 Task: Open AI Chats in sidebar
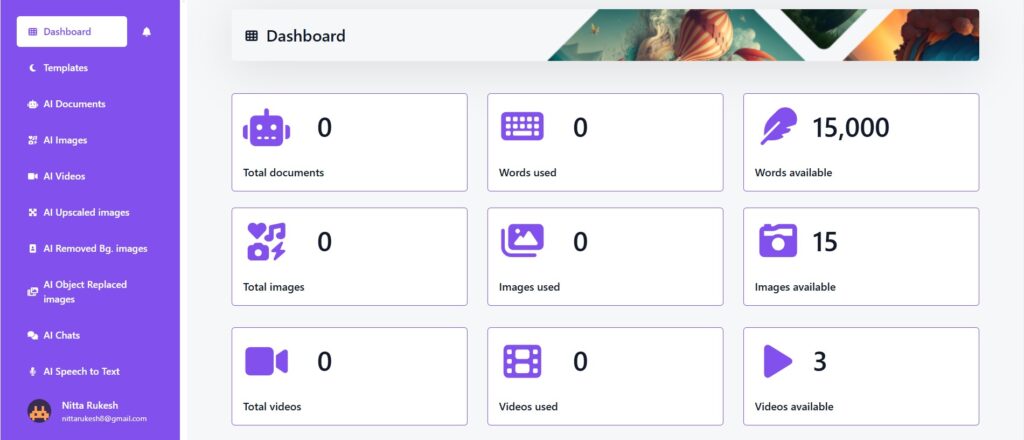61,335
